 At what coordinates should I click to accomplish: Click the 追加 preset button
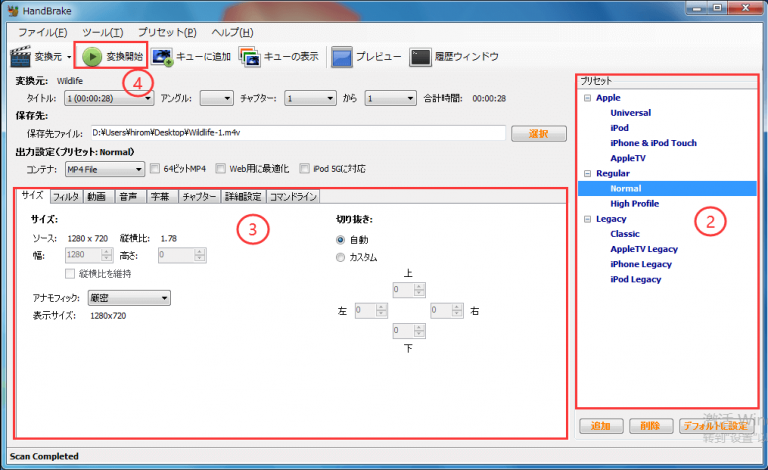click(x=601, y=426)
